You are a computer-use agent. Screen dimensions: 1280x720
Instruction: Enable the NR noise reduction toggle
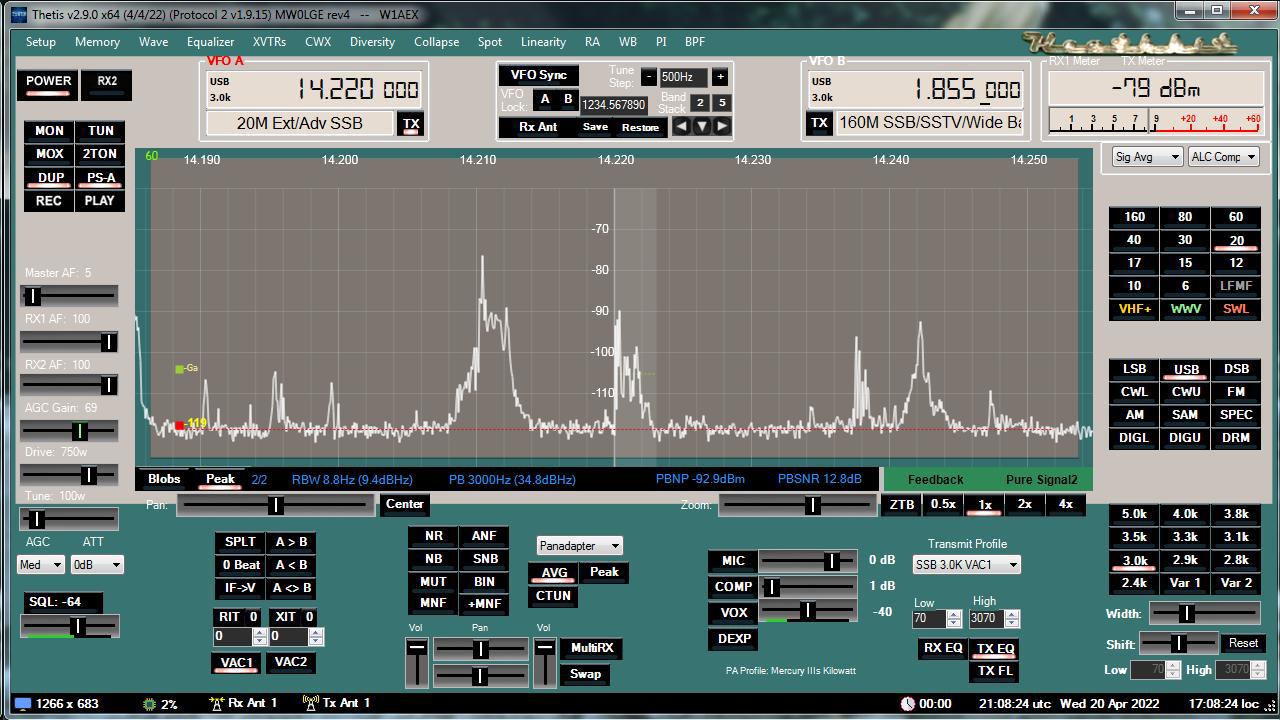point(433,536)
